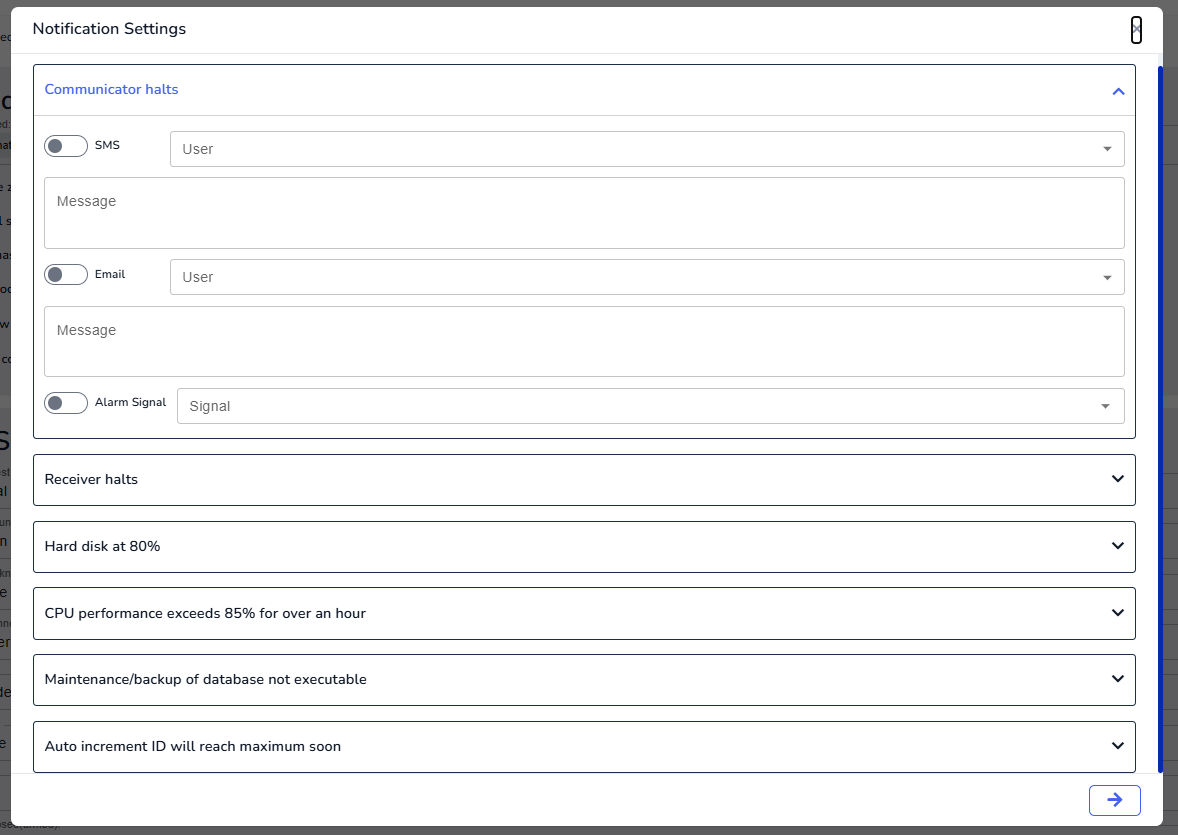The image size is (1178, 835).
Task: Open the Email User dropdown
Action: pos(646,277)
